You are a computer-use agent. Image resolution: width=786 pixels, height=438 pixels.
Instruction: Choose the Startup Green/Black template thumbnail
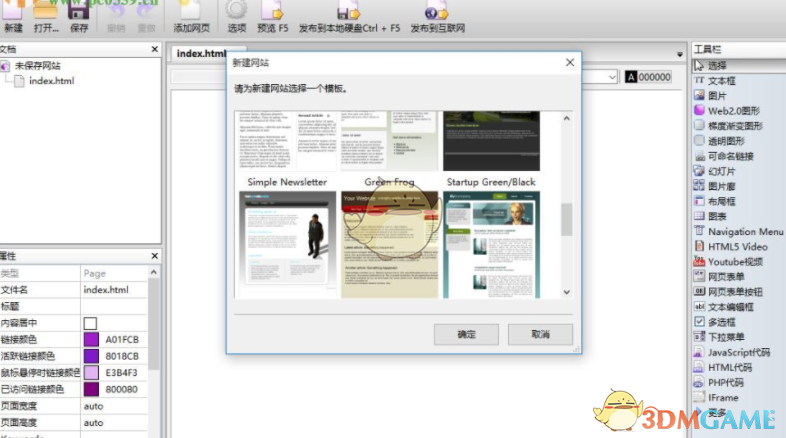pos(491,141)
